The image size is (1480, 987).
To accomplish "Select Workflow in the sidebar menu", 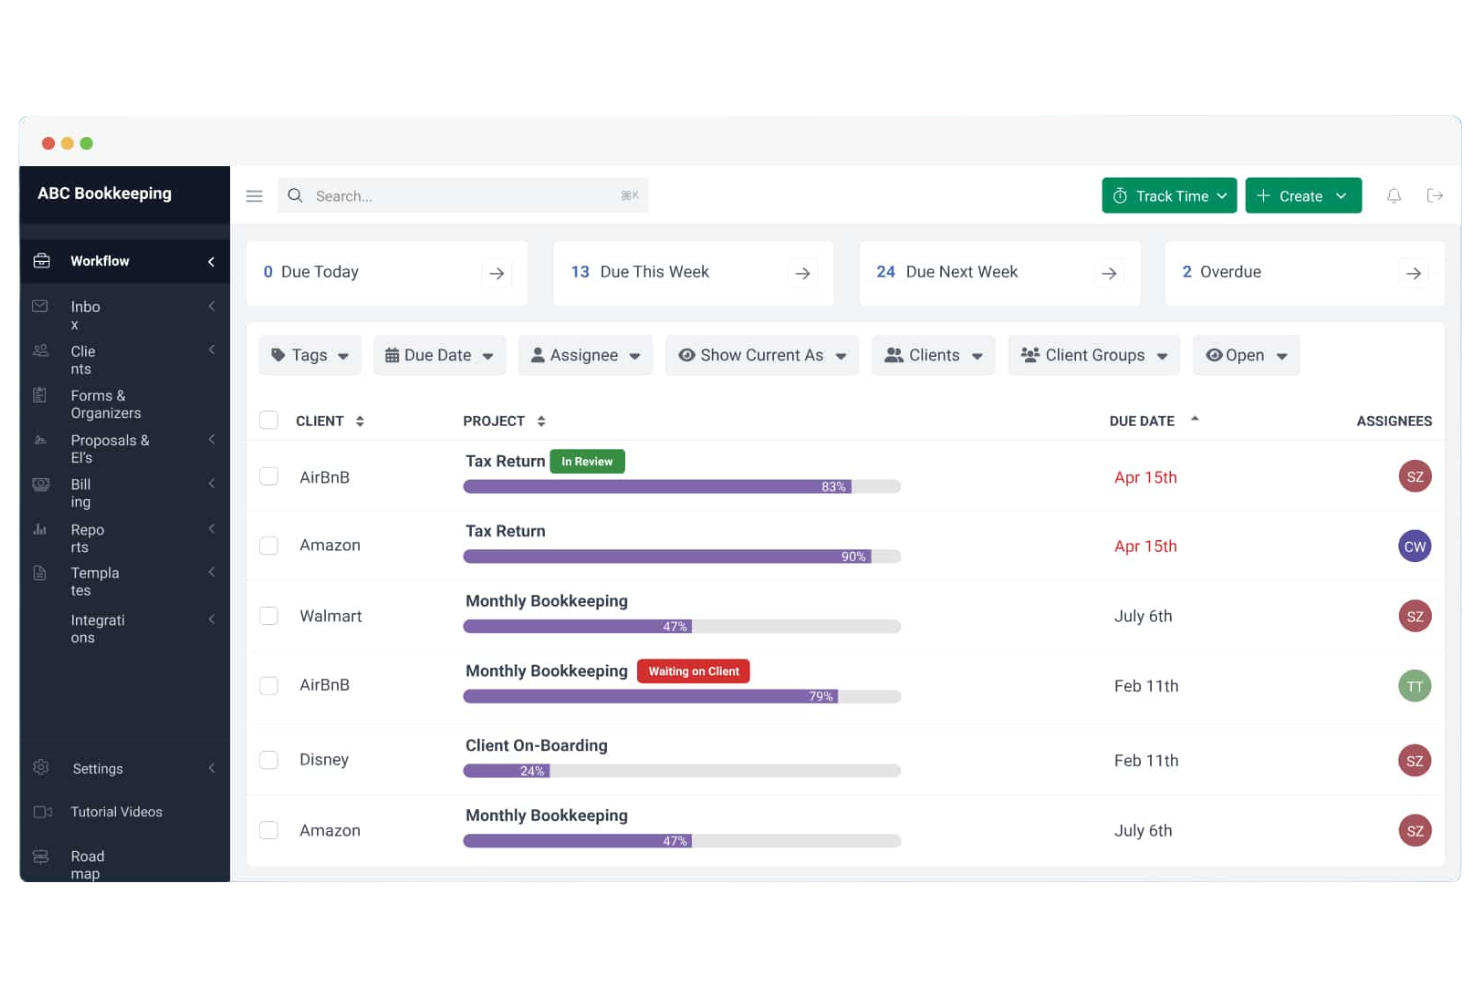I will click(x=100, y=260).
